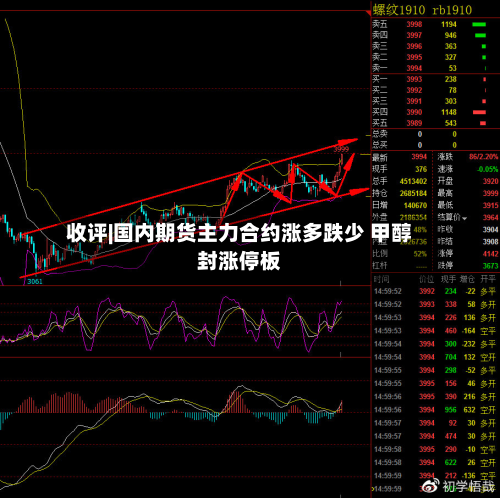Click the 开平 column header in the tick list

[488, 279]
